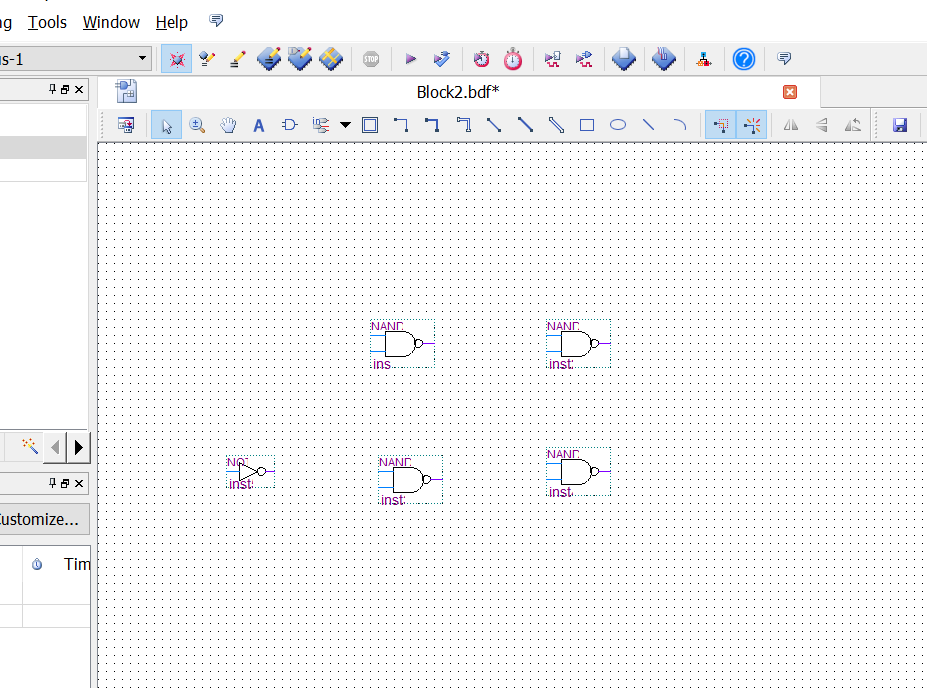927x688 pixels.
Task: Select the Diagonal Conduit tool
Action: tap(556, 125)
